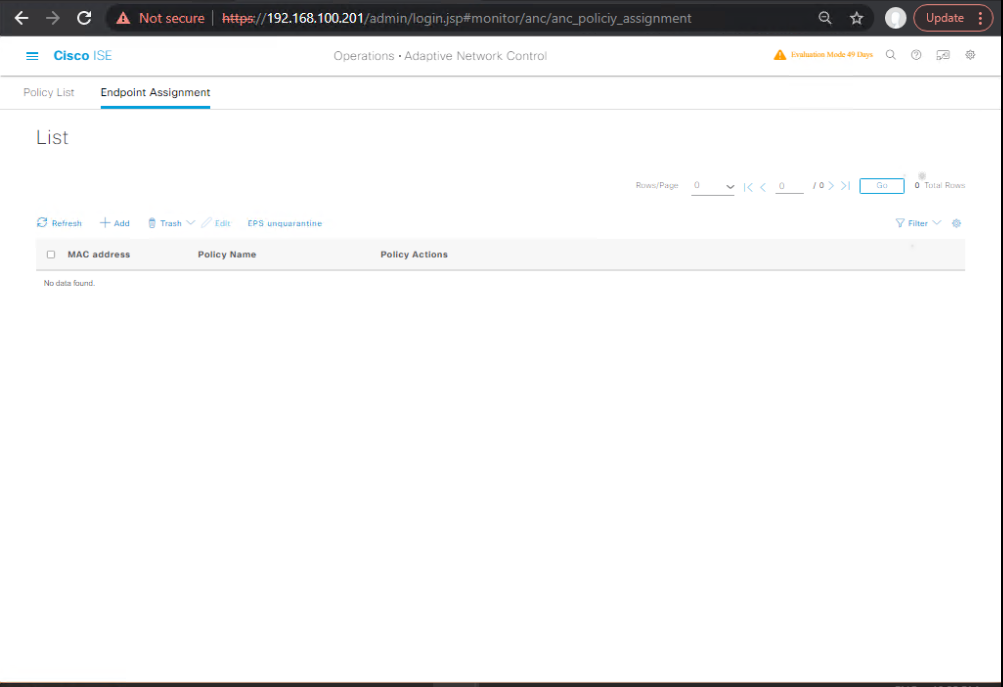The width and height of the screenshot is (1003, 687).
Task: Open the Rows/Page dropdown
Action: [x=713, y=186]
